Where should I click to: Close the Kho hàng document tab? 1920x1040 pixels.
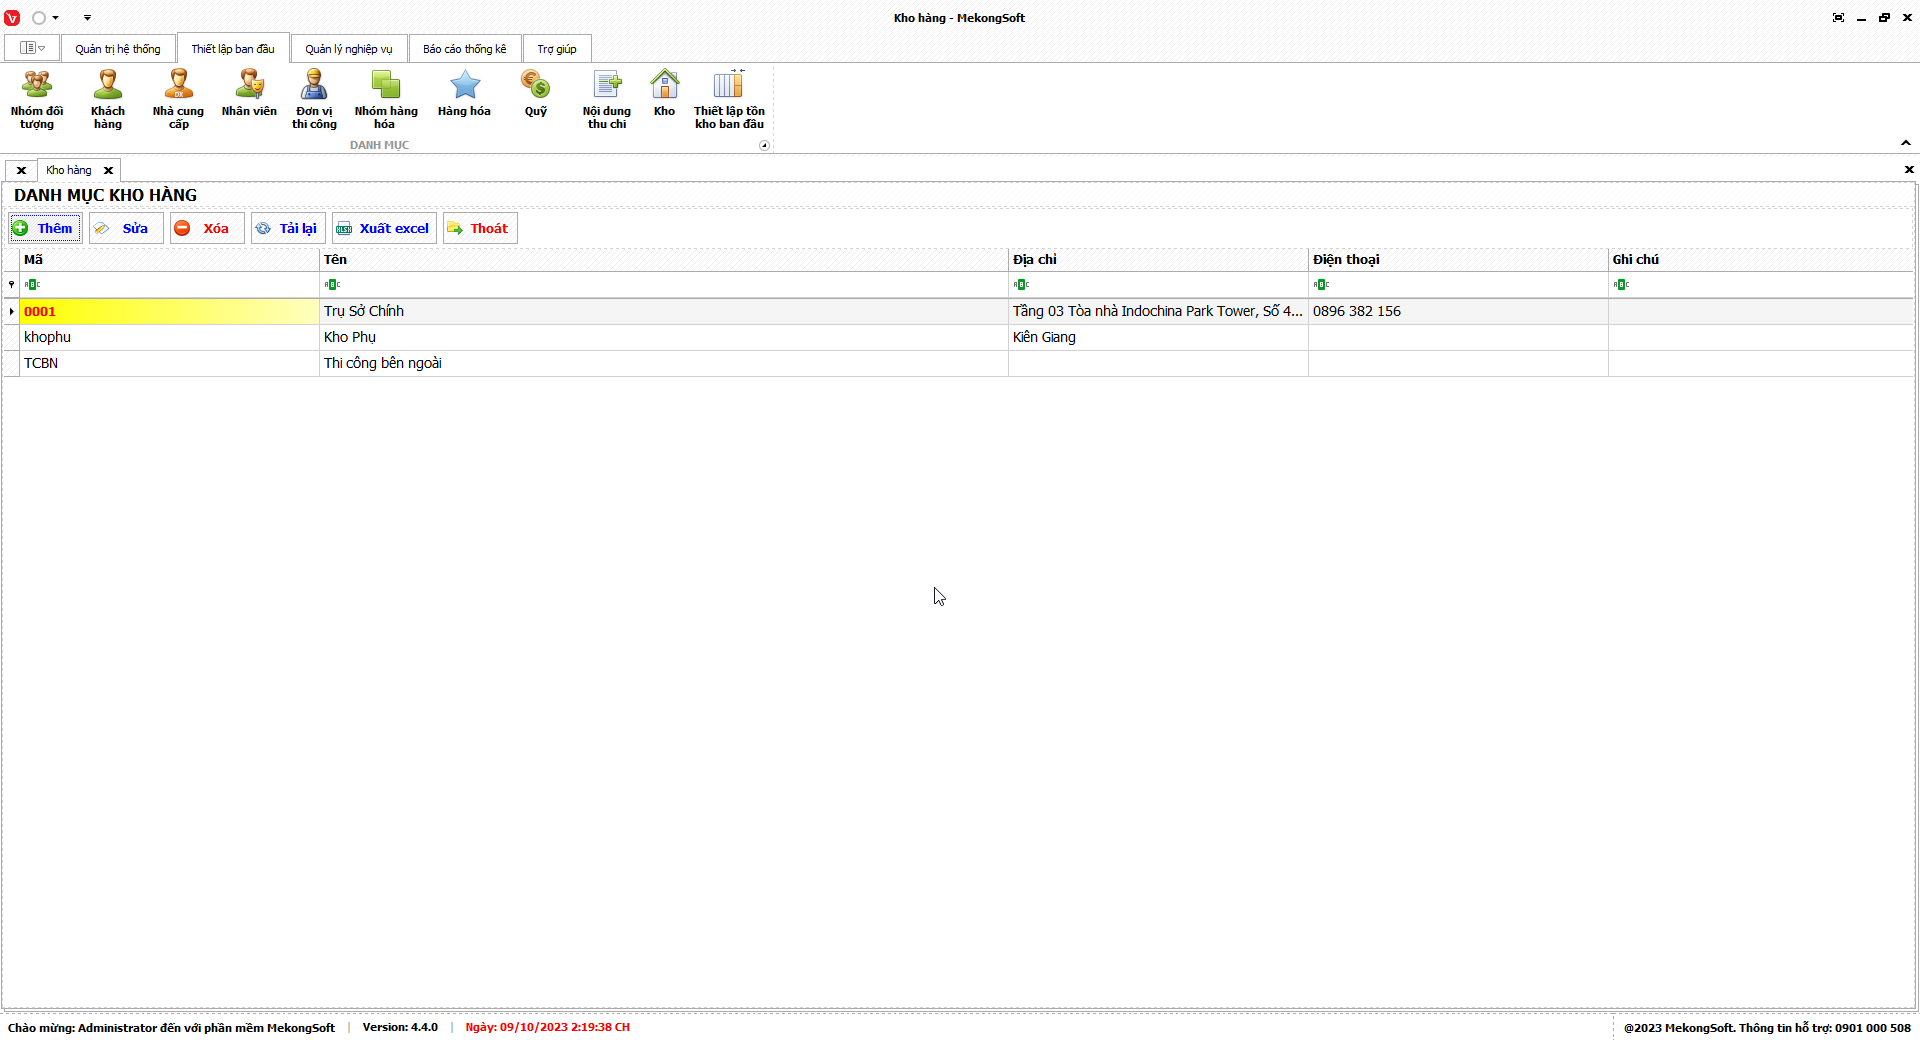109,170
